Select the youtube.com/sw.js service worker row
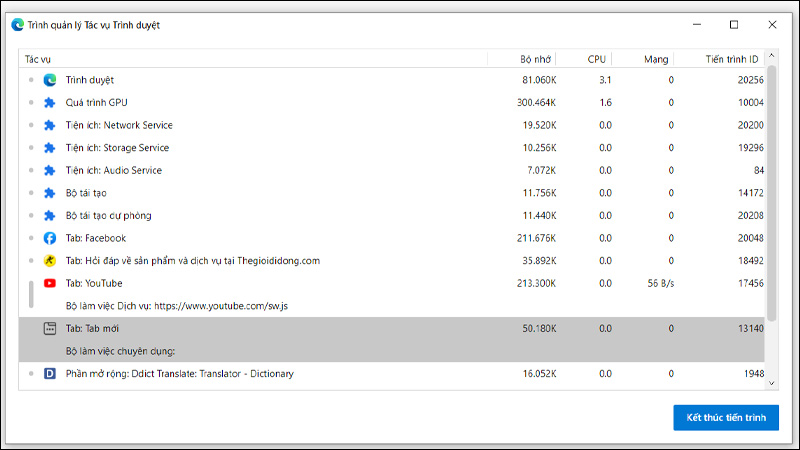This screenshot has height=450, width=800. coord(392,306)
